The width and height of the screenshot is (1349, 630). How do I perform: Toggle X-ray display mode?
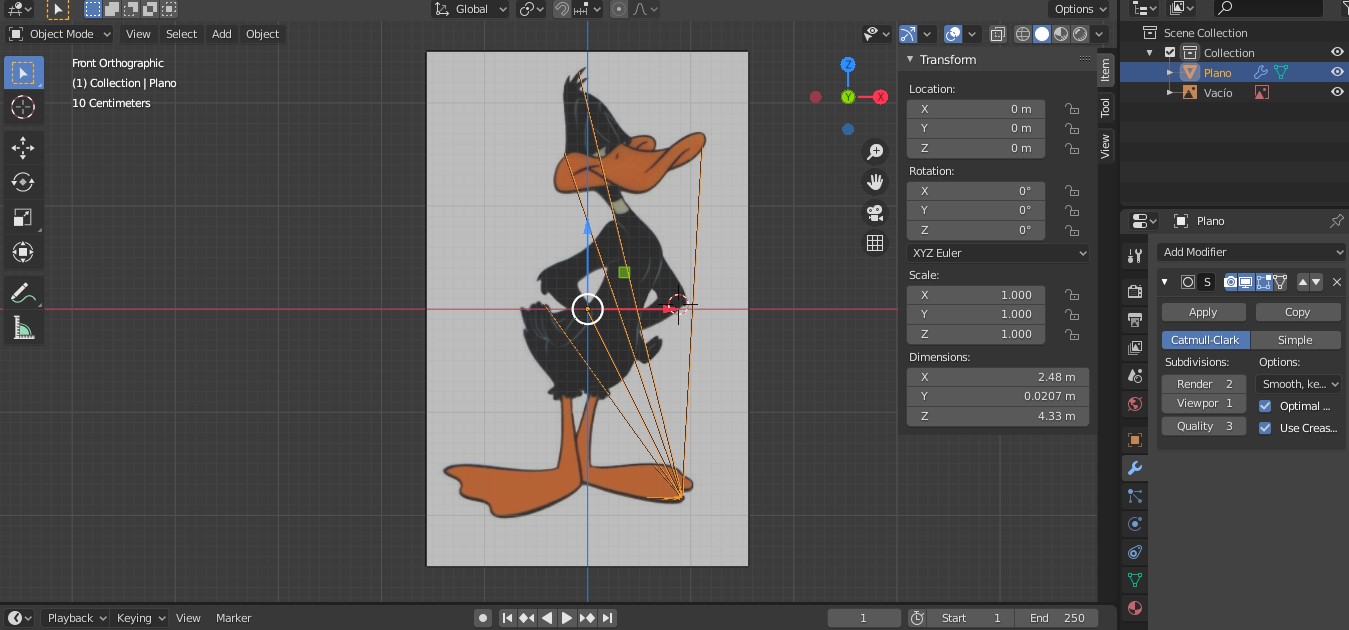click(x=998, y=34)
